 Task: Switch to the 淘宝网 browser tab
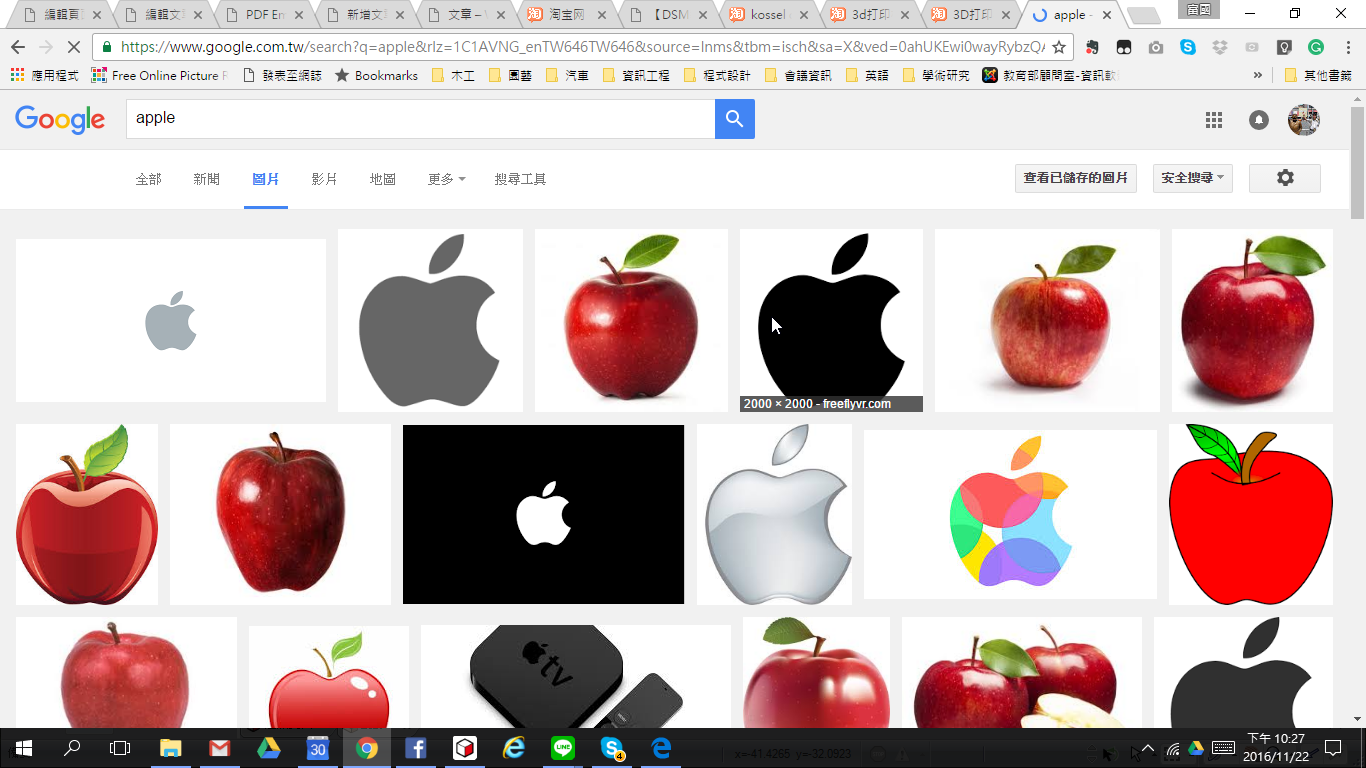566,15
